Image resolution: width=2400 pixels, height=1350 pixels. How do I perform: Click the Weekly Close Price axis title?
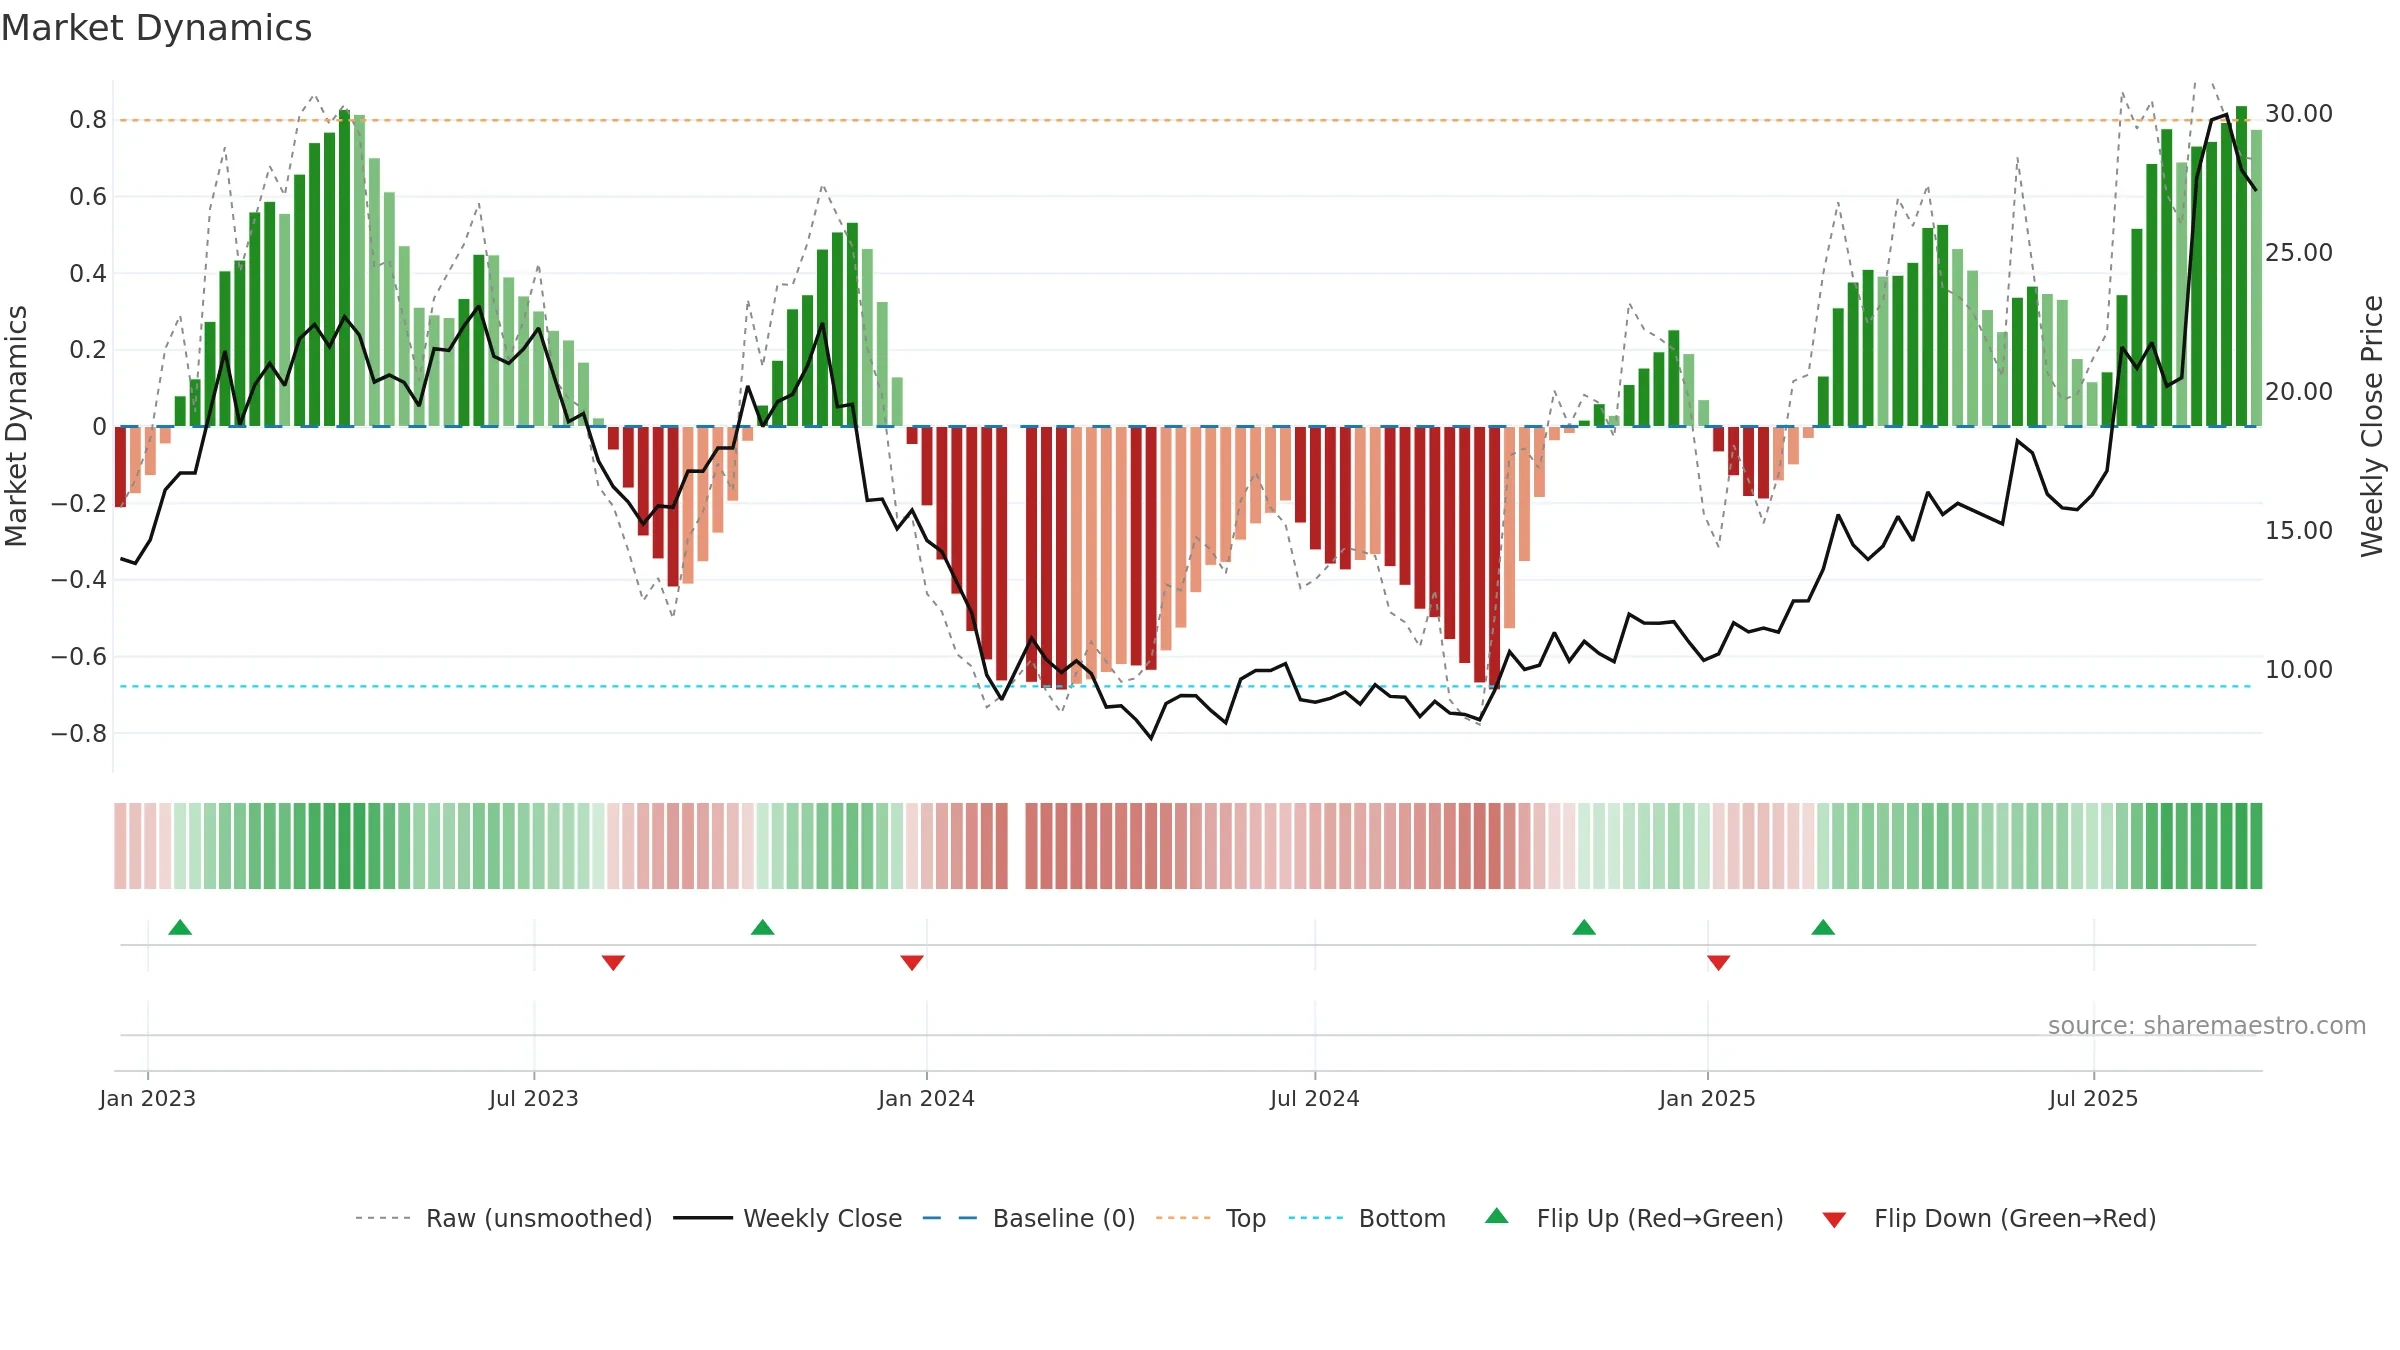(x=2372, y=426)
